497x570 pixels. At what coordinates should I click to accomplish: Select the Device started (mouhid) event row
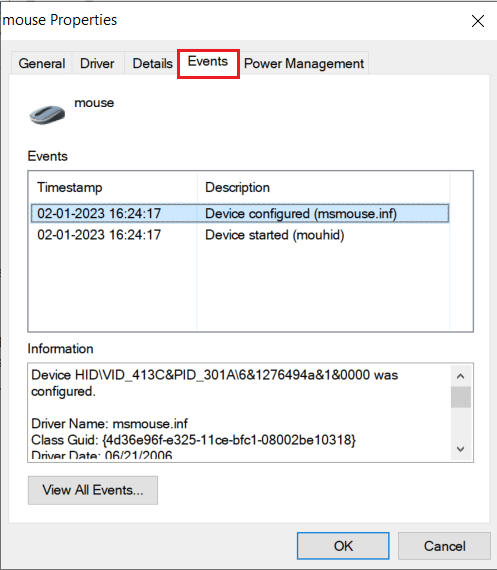tap(240, 235)
